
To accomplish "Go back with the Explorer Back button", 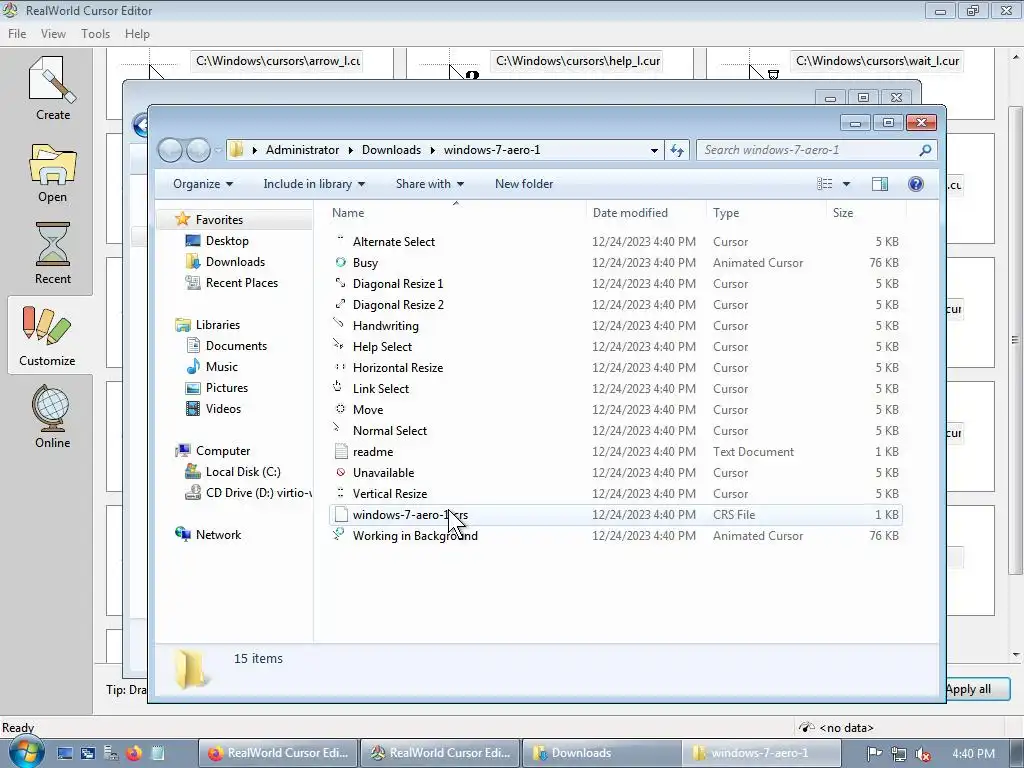I will (x=170, y=150).
